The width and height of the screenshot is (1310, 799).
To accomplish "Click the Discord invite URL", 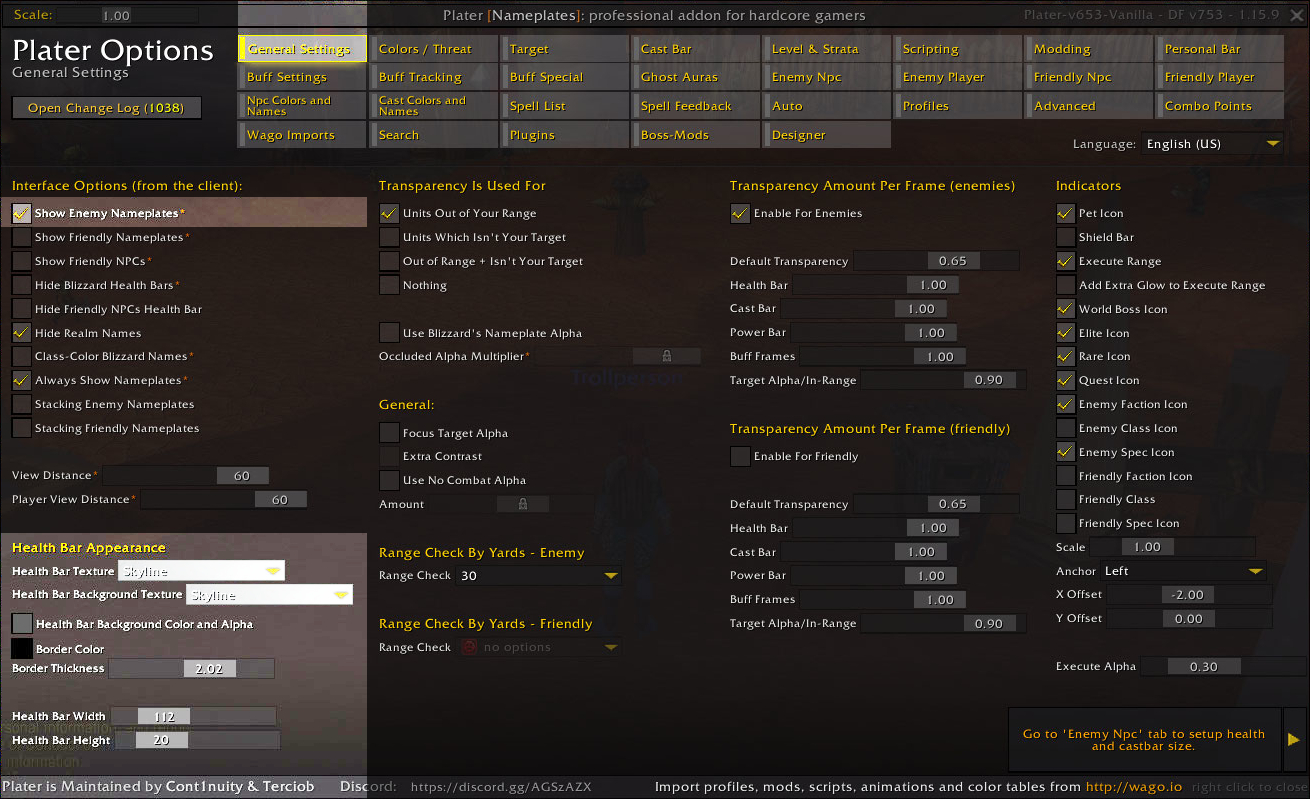I will (501, 787).
